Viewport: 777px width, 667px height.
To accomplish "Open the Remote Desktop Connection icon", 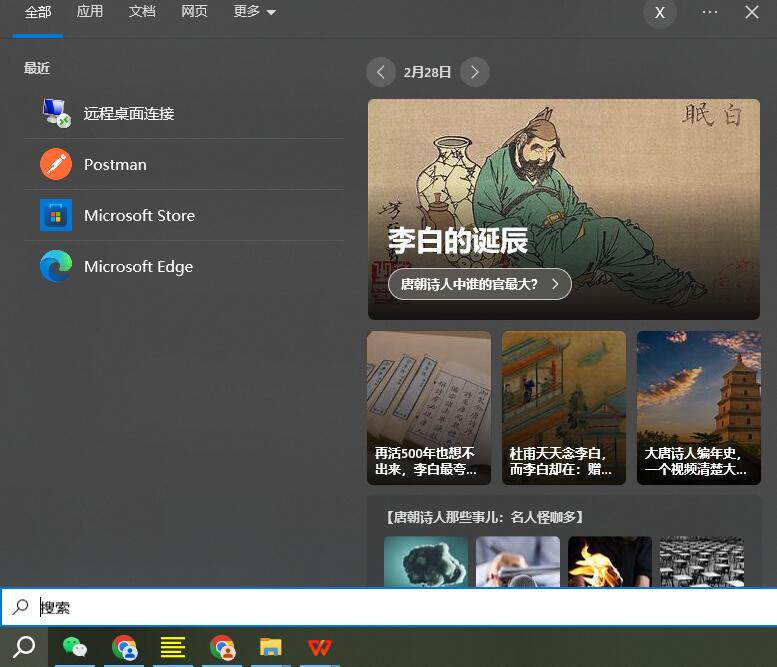I will click(x=56, y=113).
